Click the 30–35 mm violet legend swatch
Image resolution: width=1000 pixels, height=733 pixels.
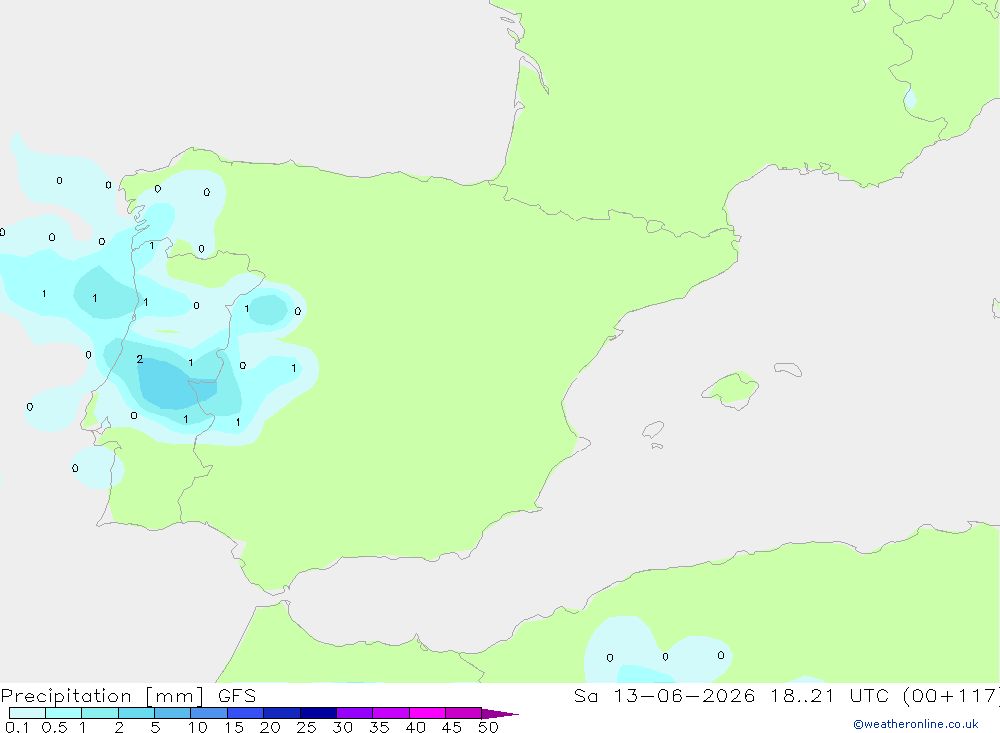click(355, 713)
